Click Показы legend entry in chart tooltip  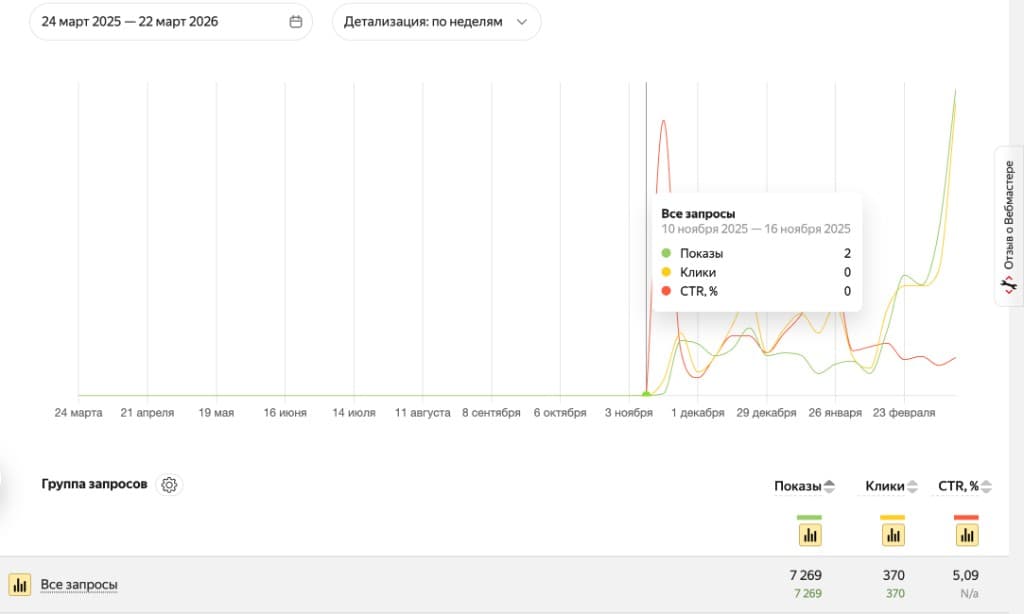tap(701, 253)
